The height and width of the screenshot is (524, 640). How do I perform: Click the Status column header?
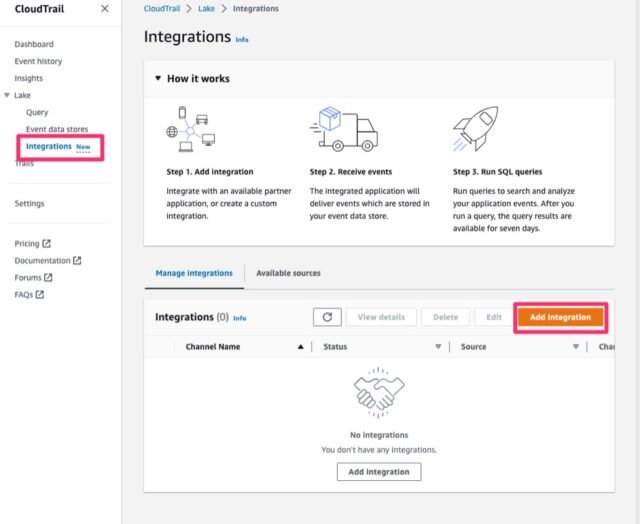tap(335, 346)
